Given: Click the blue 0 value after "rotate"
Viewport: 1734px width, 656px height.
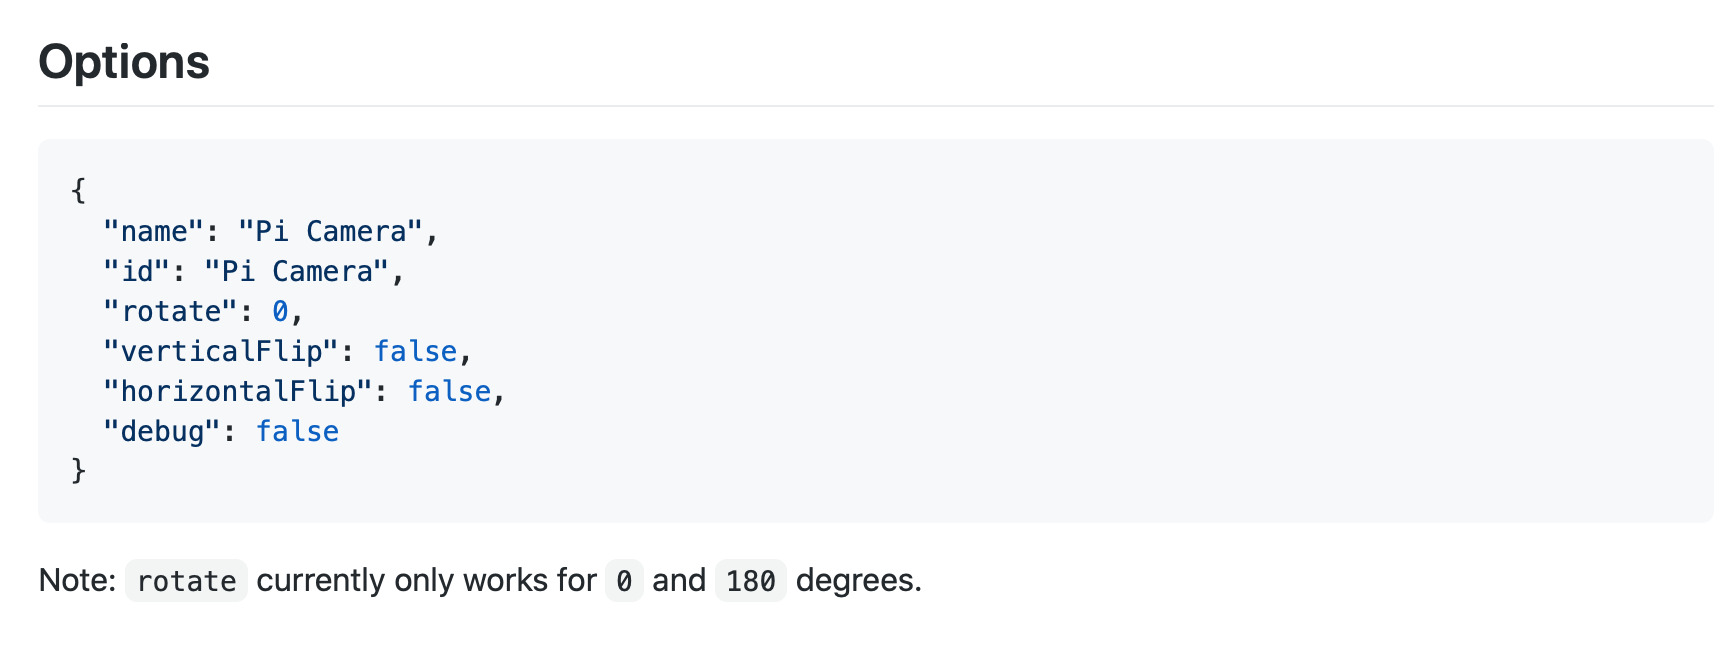Looking at the screenshot, I should point(280,311).
